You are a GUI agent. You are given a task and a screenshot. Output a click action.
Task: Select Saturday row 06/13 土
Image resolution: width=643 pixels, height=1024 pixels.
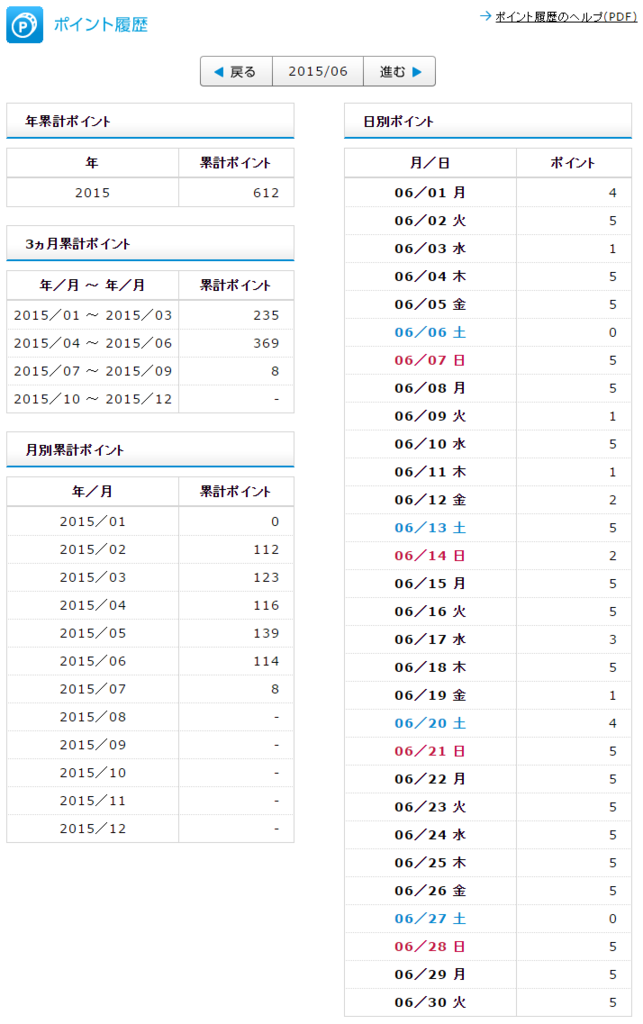pyautogui.click(x=488, y=528)
